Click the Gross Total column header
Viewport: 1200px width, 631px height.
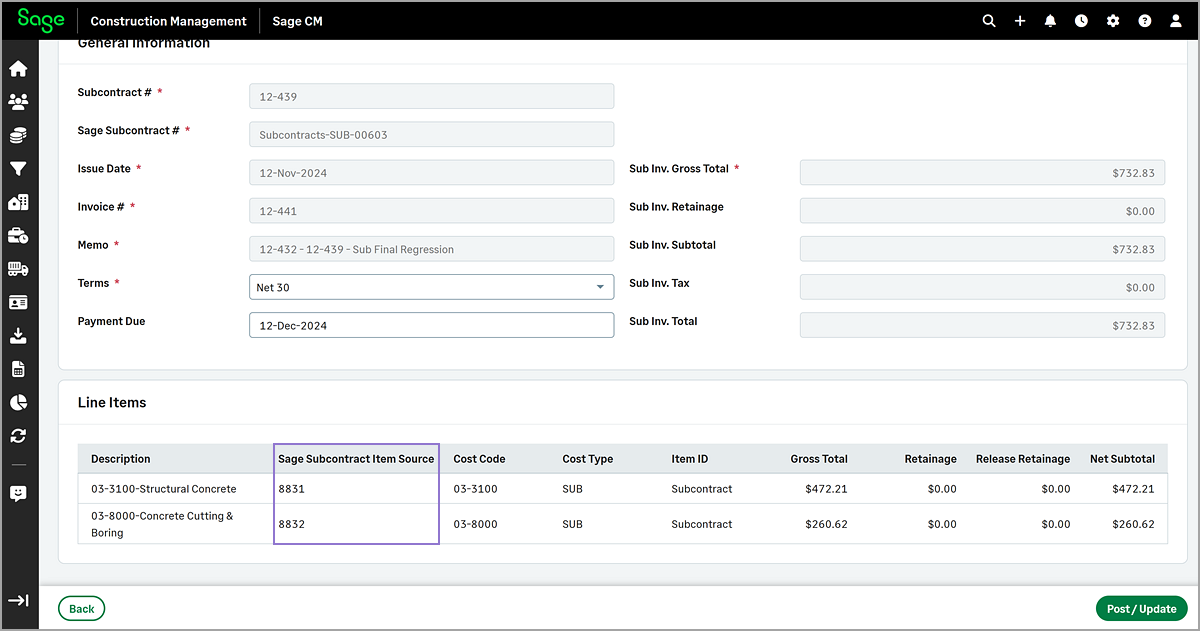click(819, 459)
